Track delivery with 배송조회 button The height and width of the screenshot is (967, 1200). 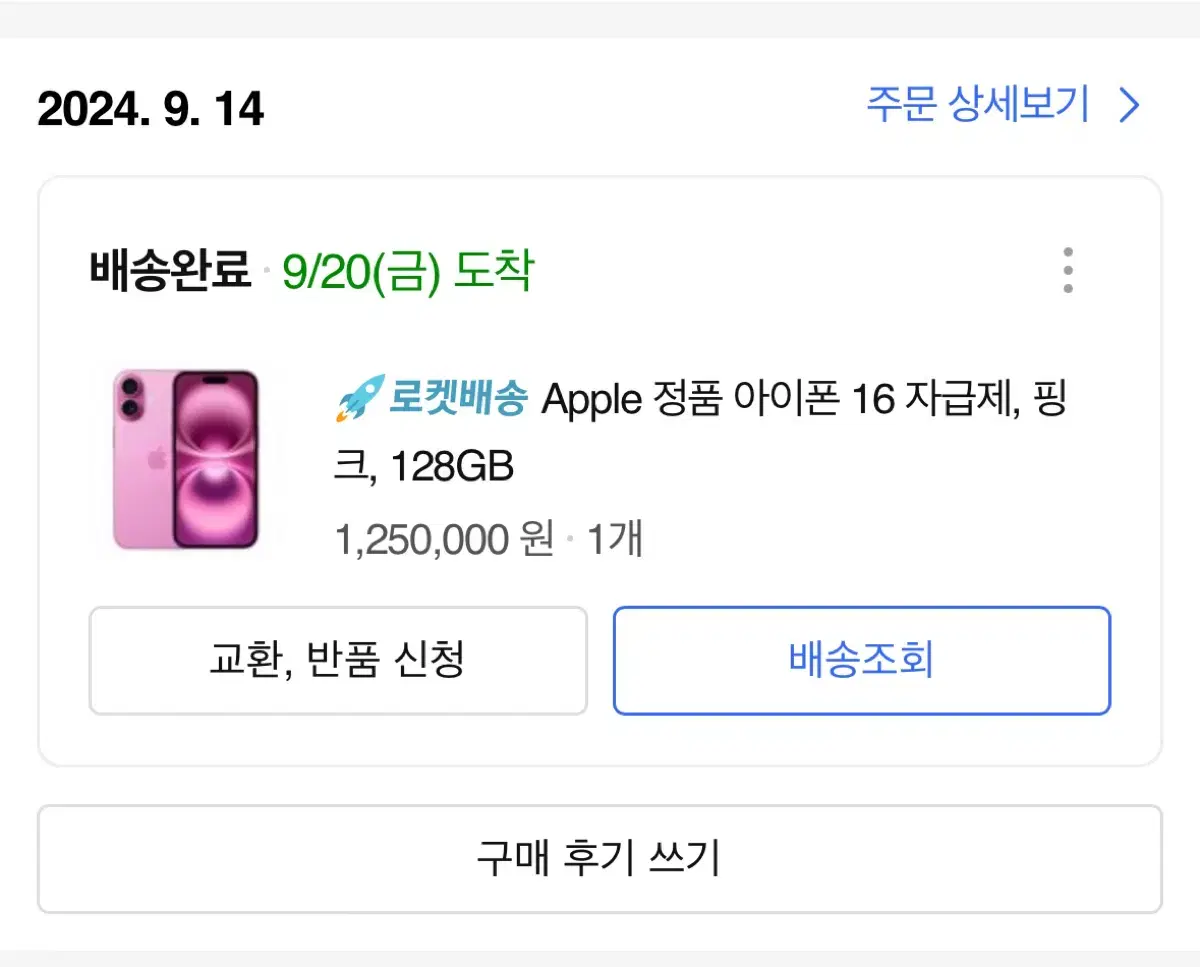pyautogui.click(x=862, y=660)
